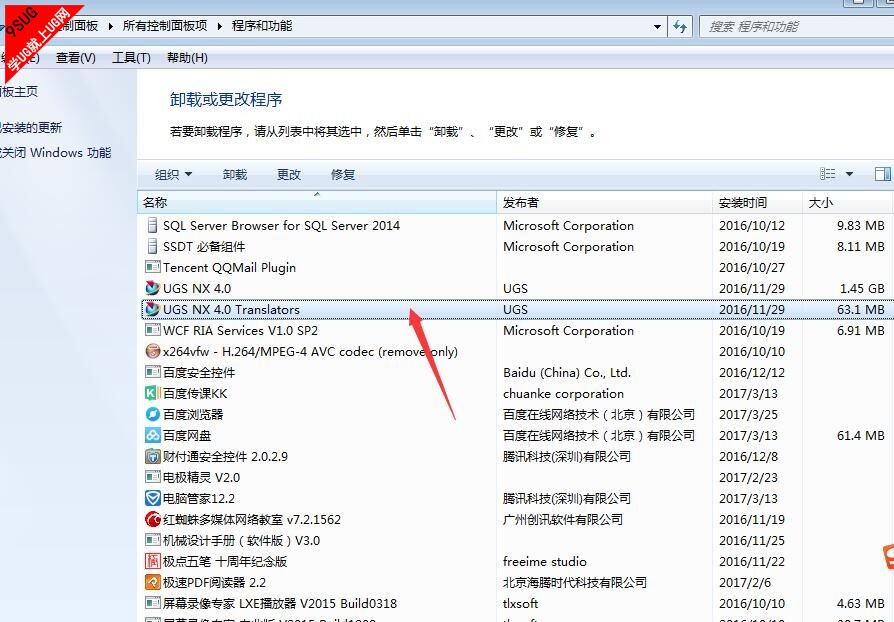Click the 更改 button
The height and width of the screenshot is (622, 894).
288,174
